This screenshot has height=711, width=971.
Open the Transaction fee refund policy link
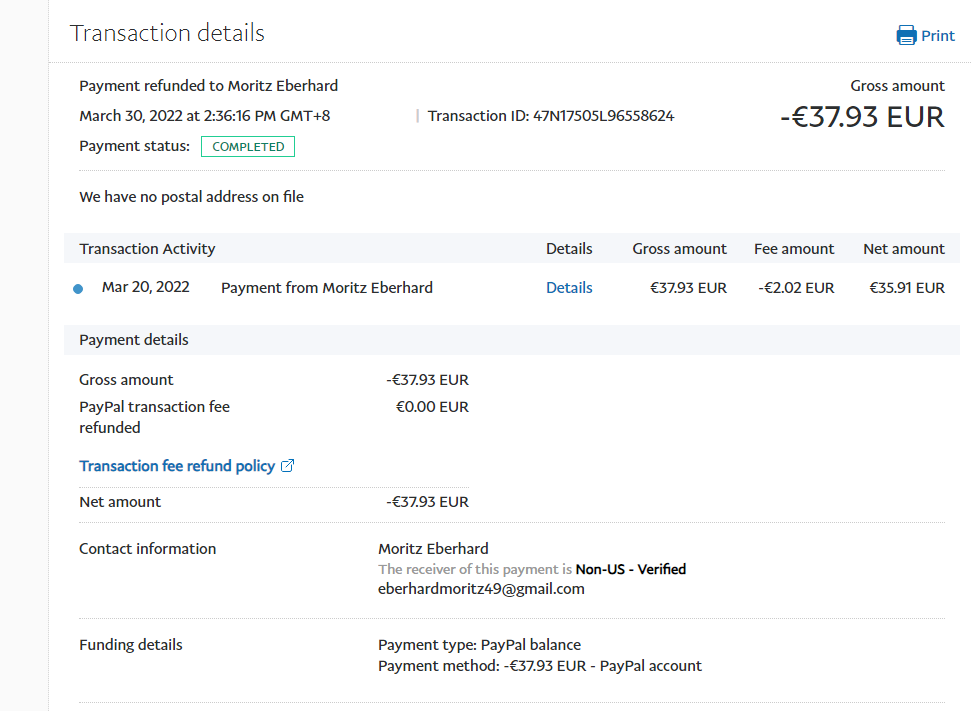177,466
